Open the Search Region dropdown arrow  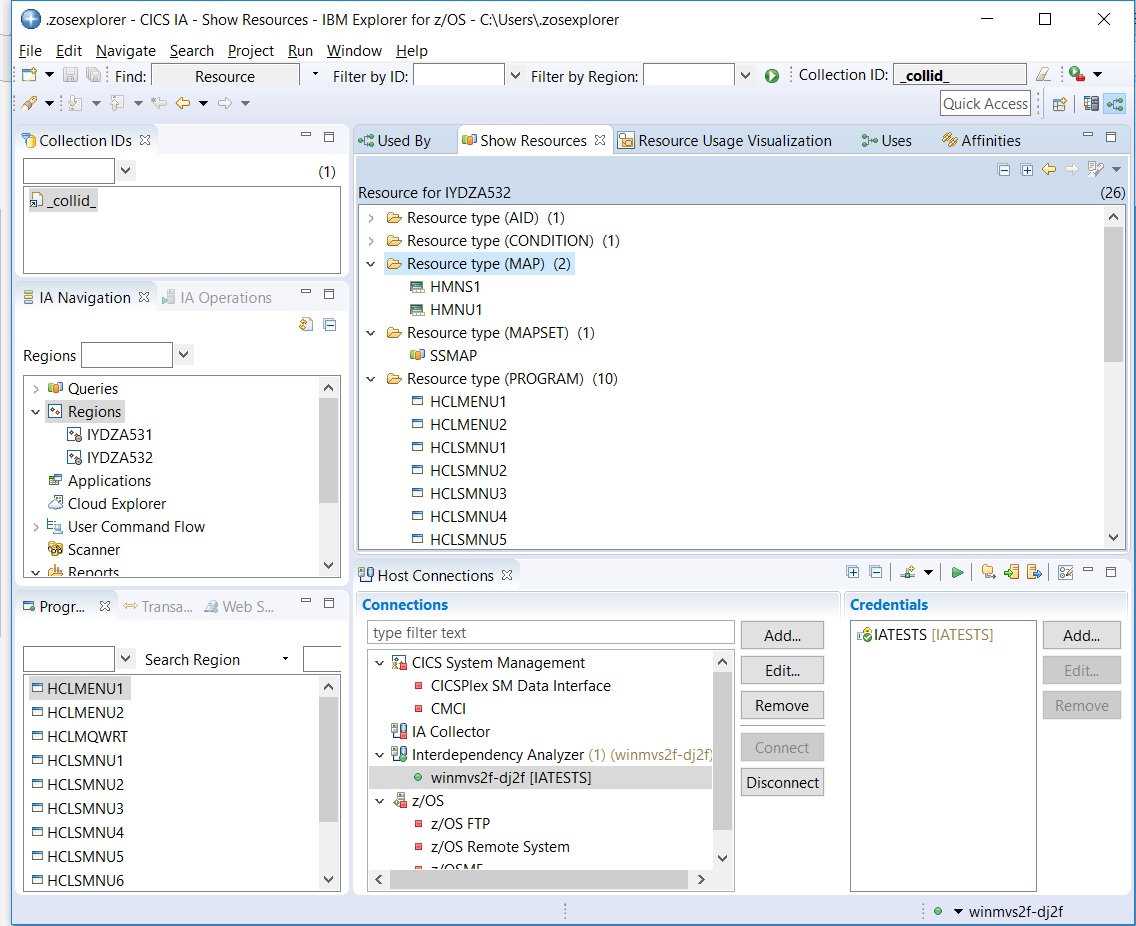point(285,659)
